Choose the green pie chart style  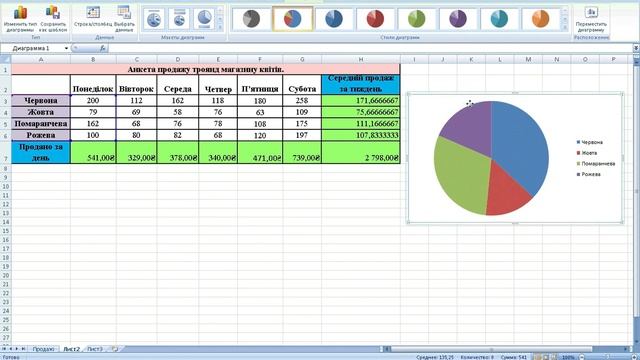[417, 19]
